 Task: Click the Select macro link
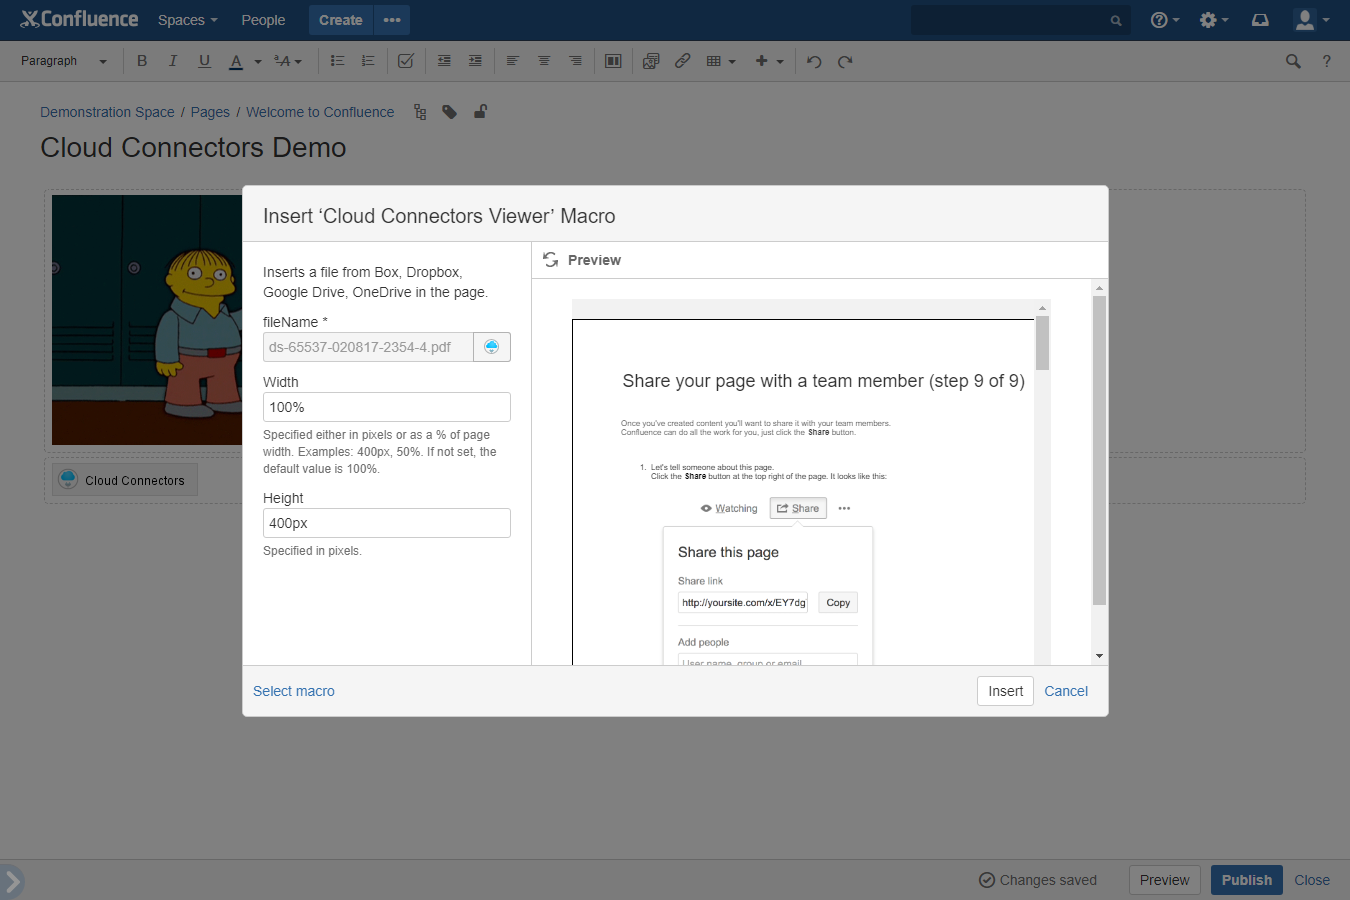tap(294, 691)
